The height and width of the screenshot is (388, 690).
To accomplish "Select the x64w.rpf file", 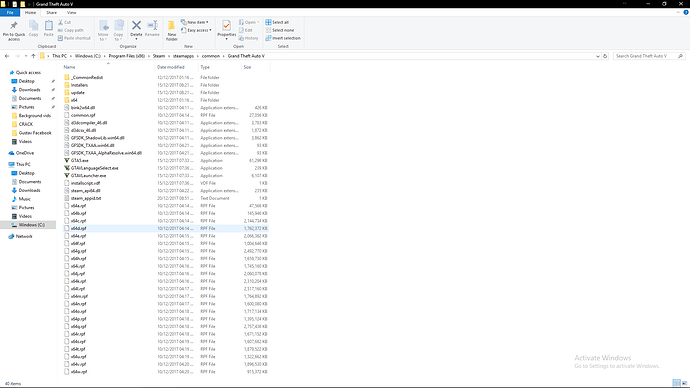I will coord(79,372).
